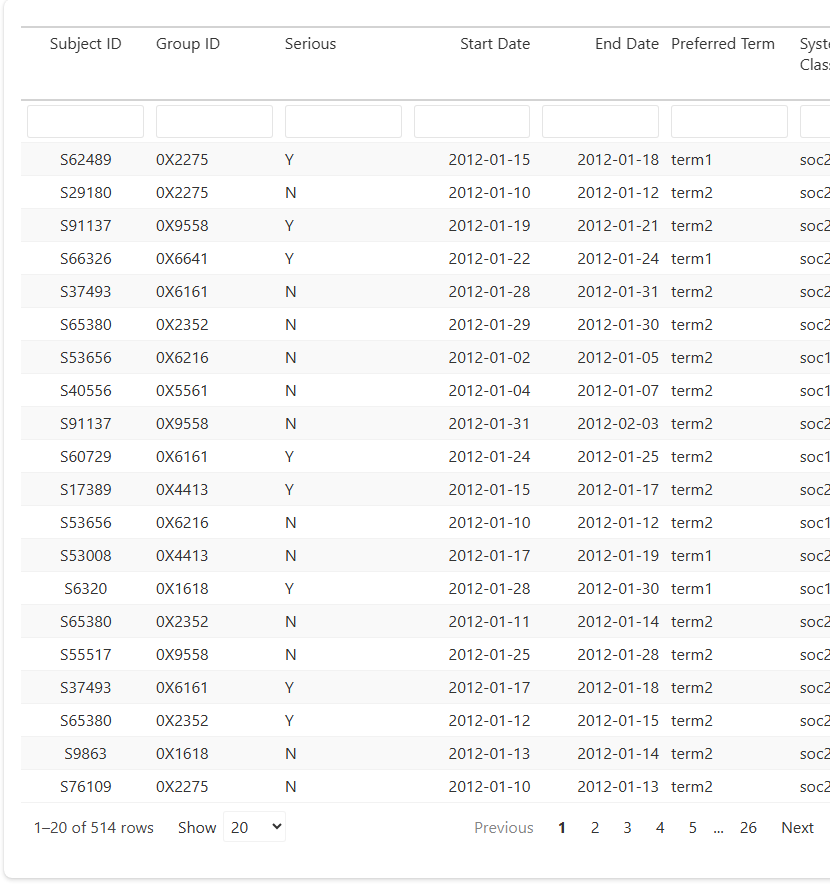Focus the Group ID filter input
This screenshot has width=830, height=892.
214,122
